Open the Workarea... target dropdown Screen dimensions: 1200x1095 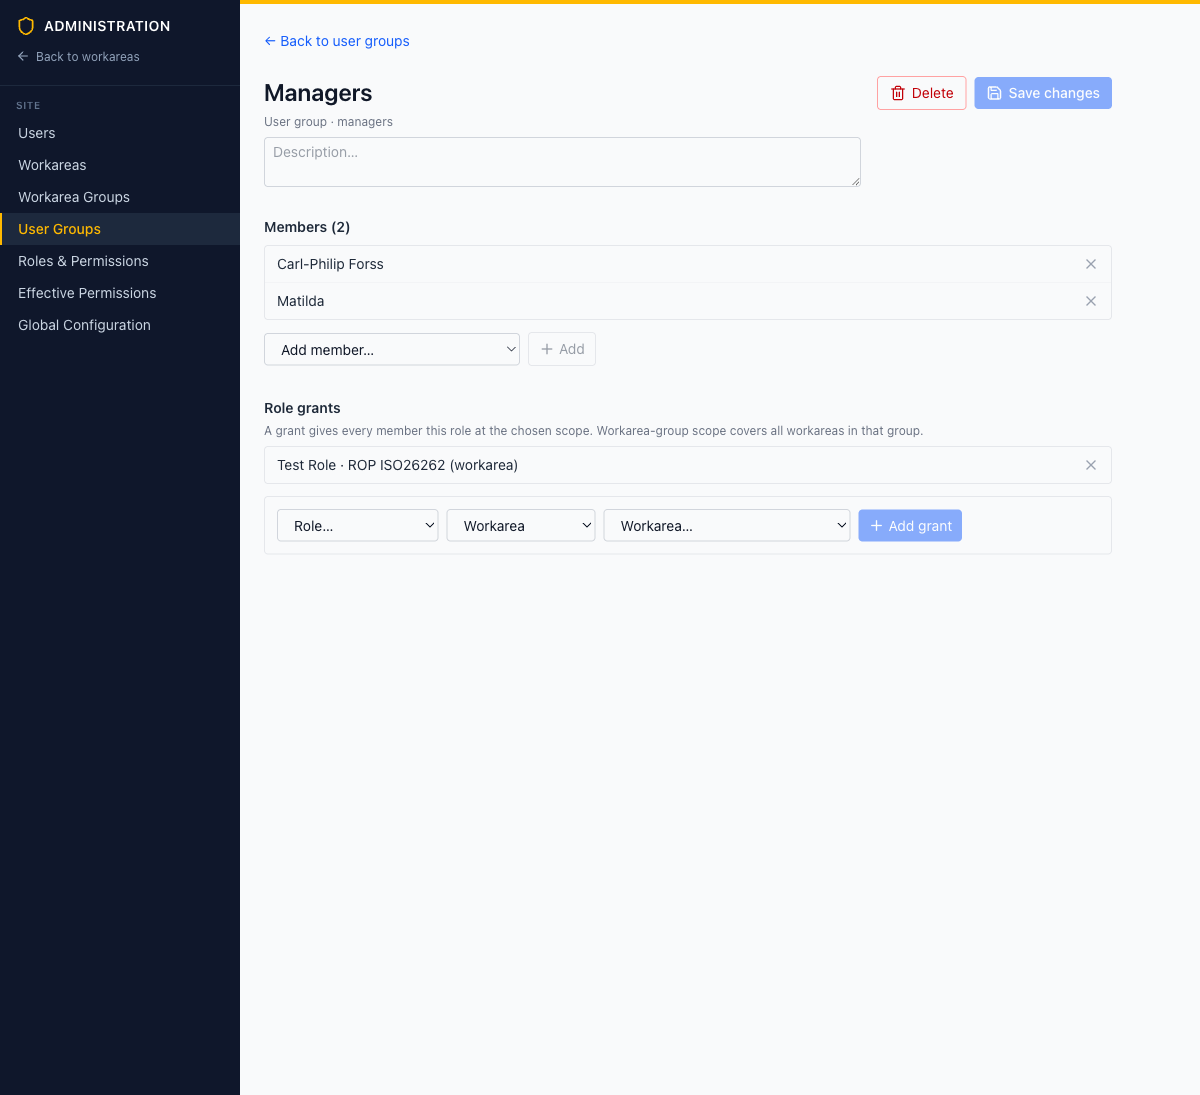click(x=727, y=526)
